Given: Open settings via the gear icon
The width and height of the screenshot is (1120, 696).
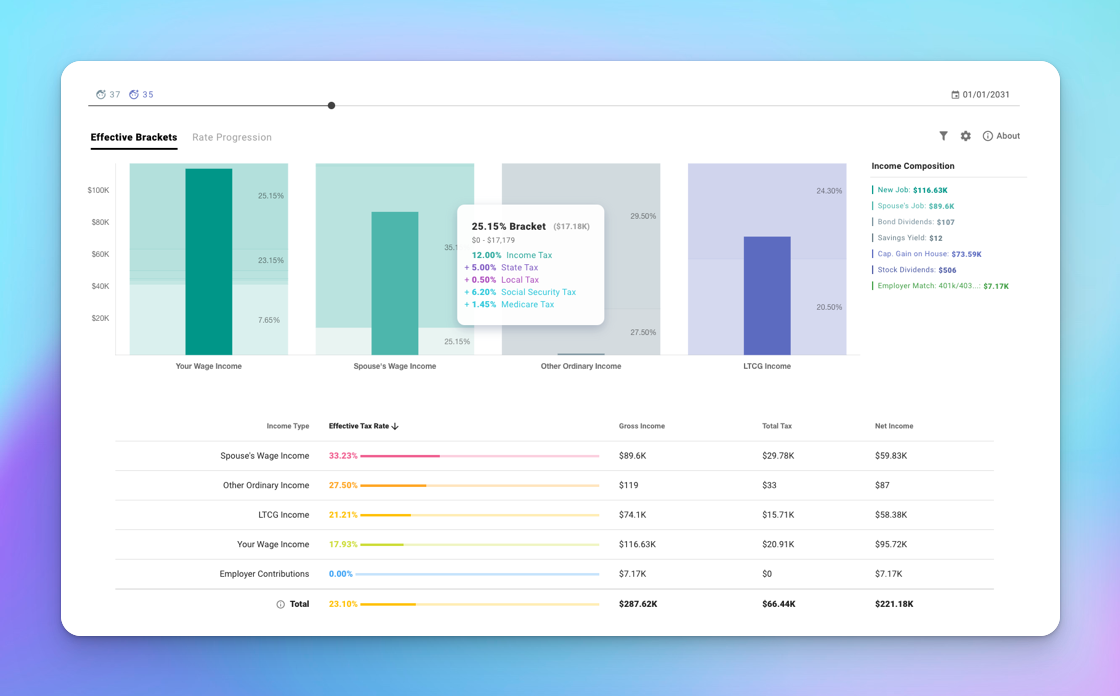Looking at the screenshot, I should [966, 136].
